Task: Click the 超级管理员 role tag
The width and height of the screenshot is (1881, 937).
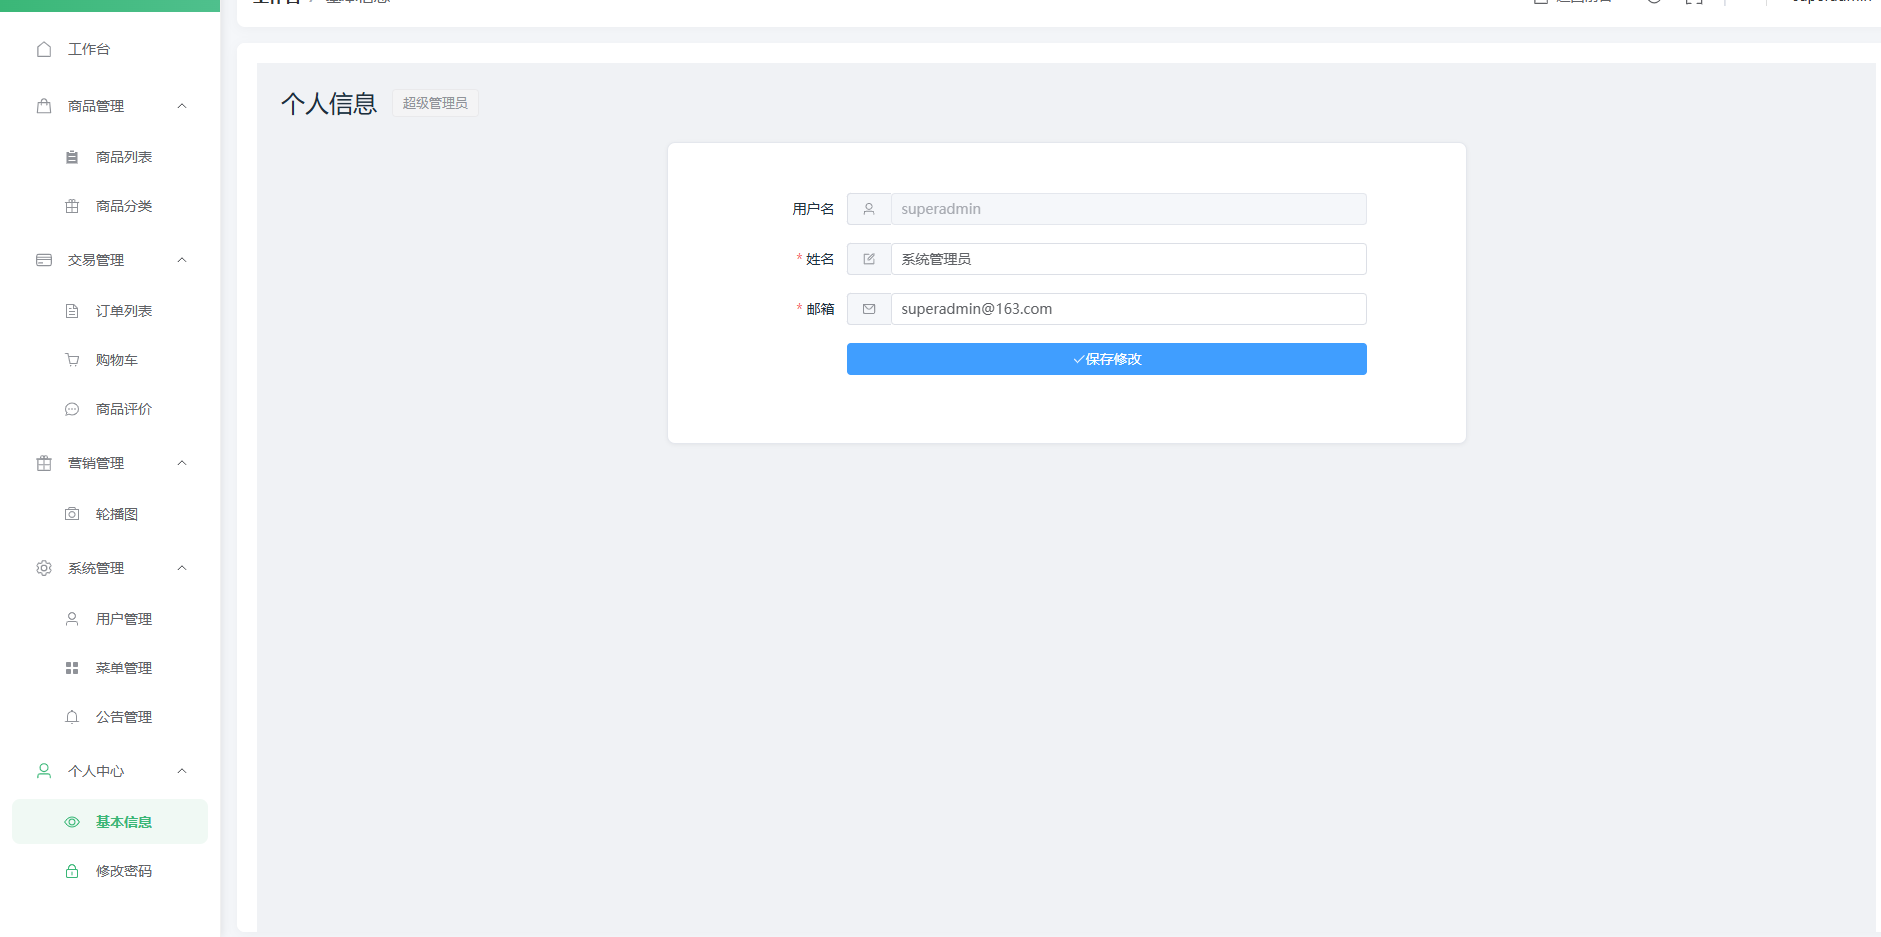Action: coord(435,103)
